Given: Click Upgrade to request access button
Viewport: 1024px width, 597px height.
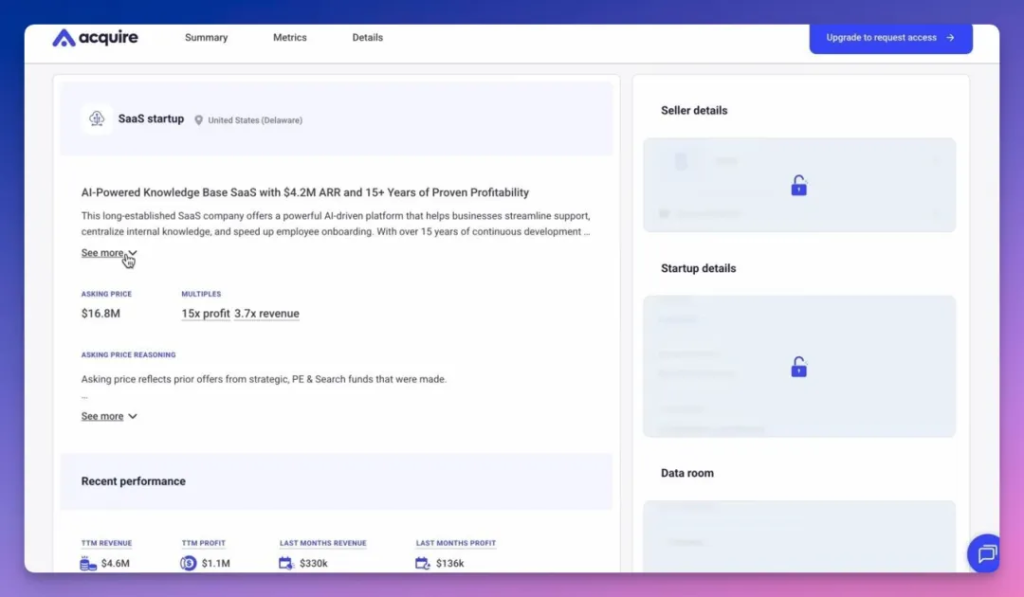Looking at the screenshot, I should pos(881,38).
